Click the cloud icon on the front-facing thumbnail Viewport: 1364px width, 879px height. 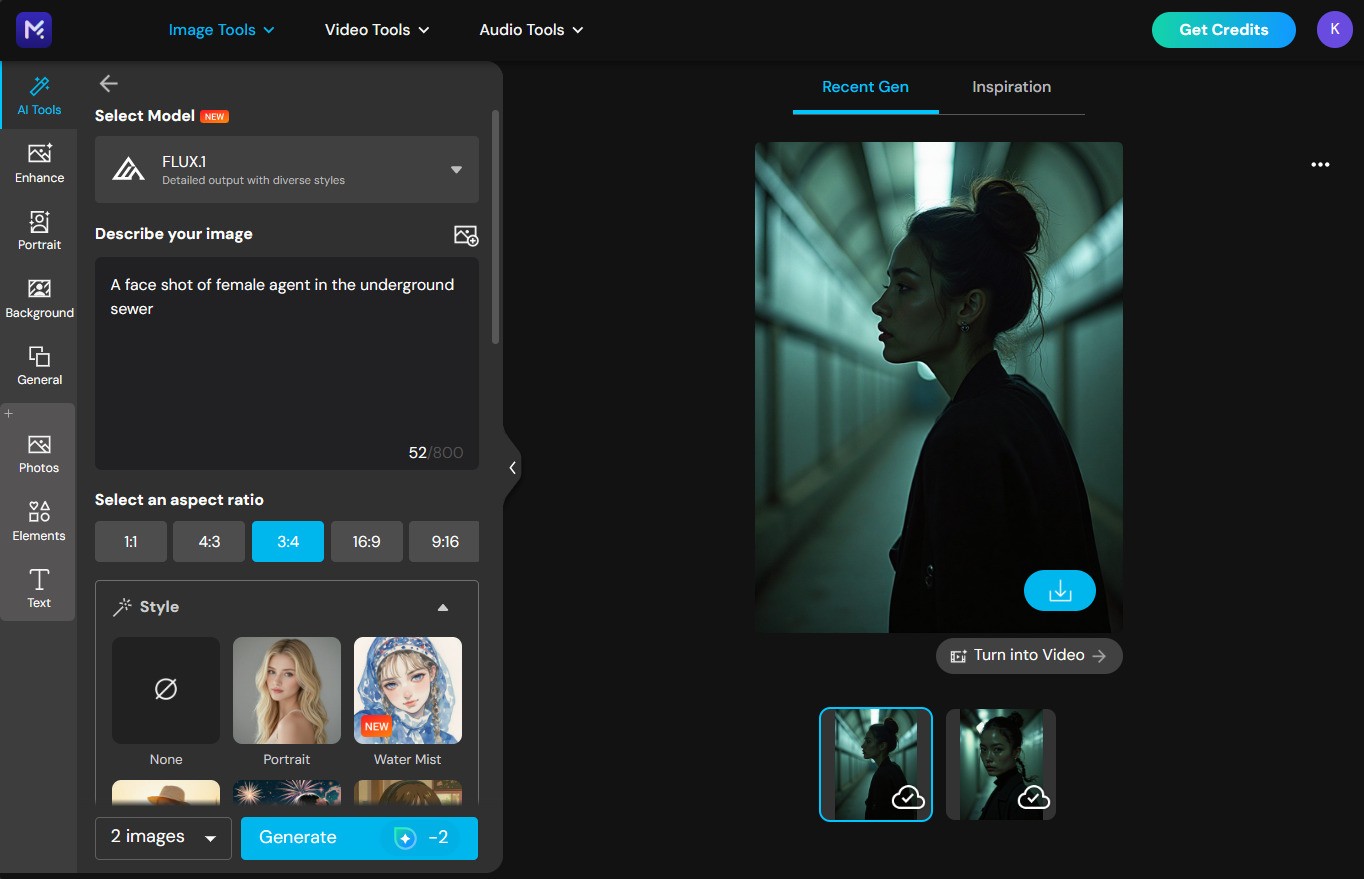coord(1033,797)
